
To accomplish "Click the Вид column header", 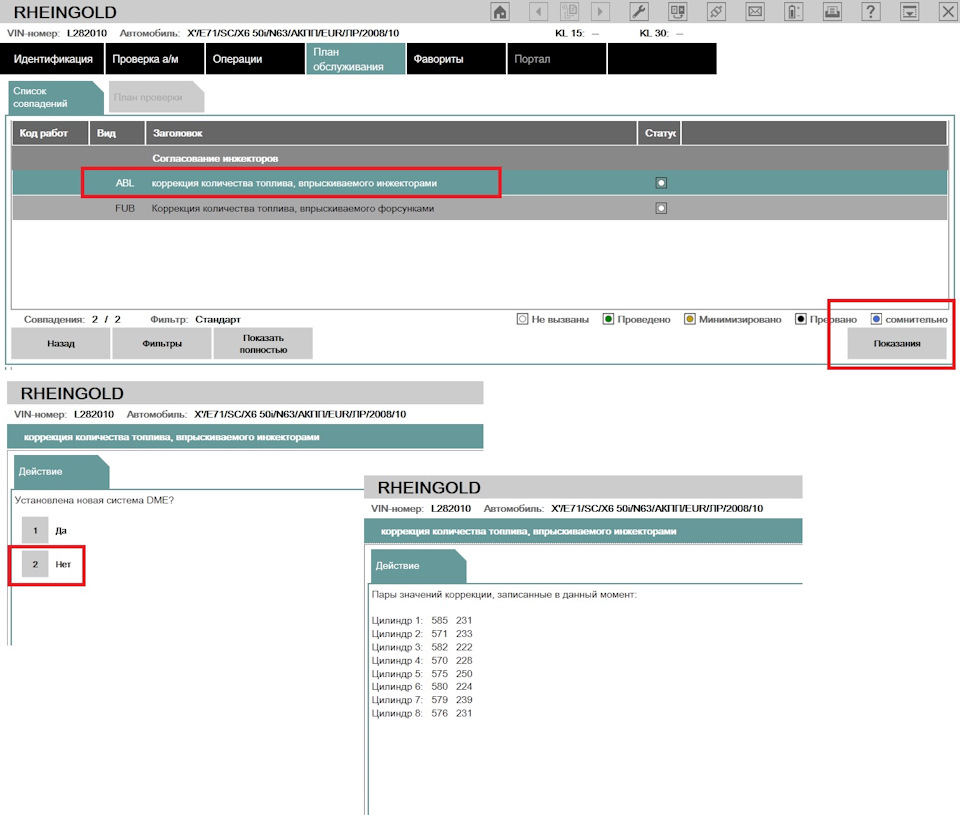I will (118, 133).
